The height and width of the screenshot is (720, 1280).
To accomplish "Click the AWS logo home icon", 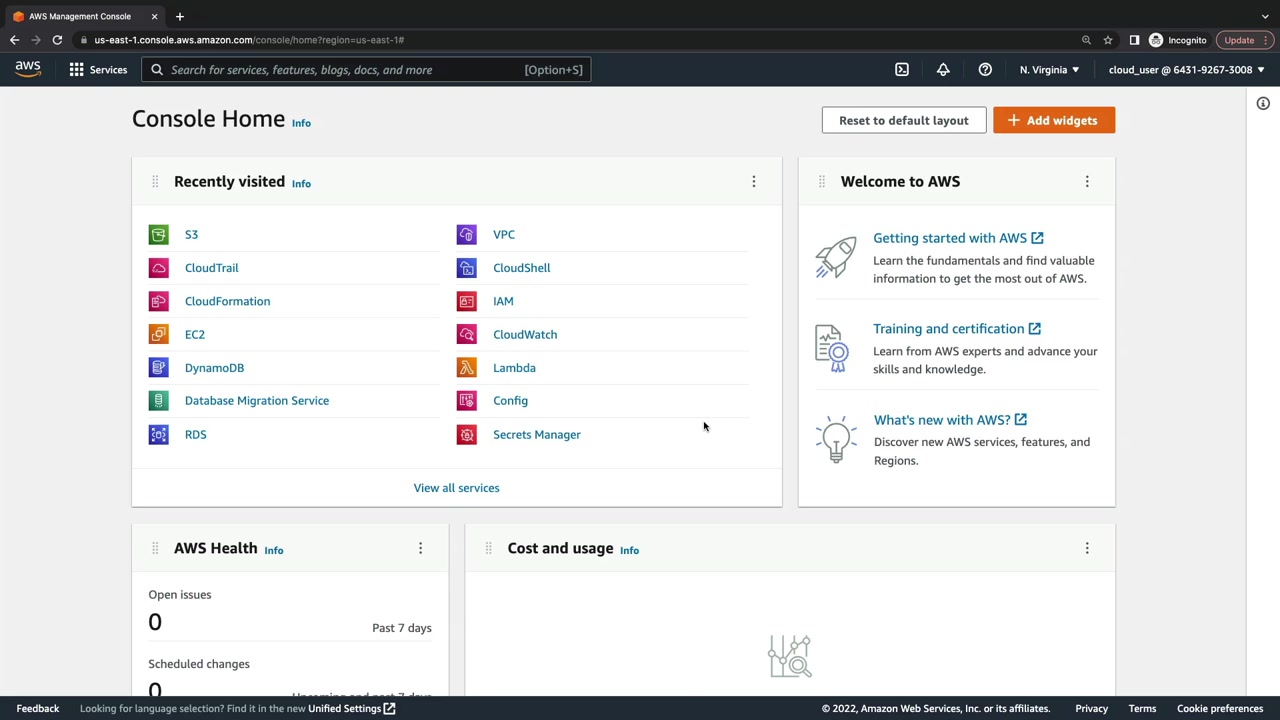I will pos(28,69).
